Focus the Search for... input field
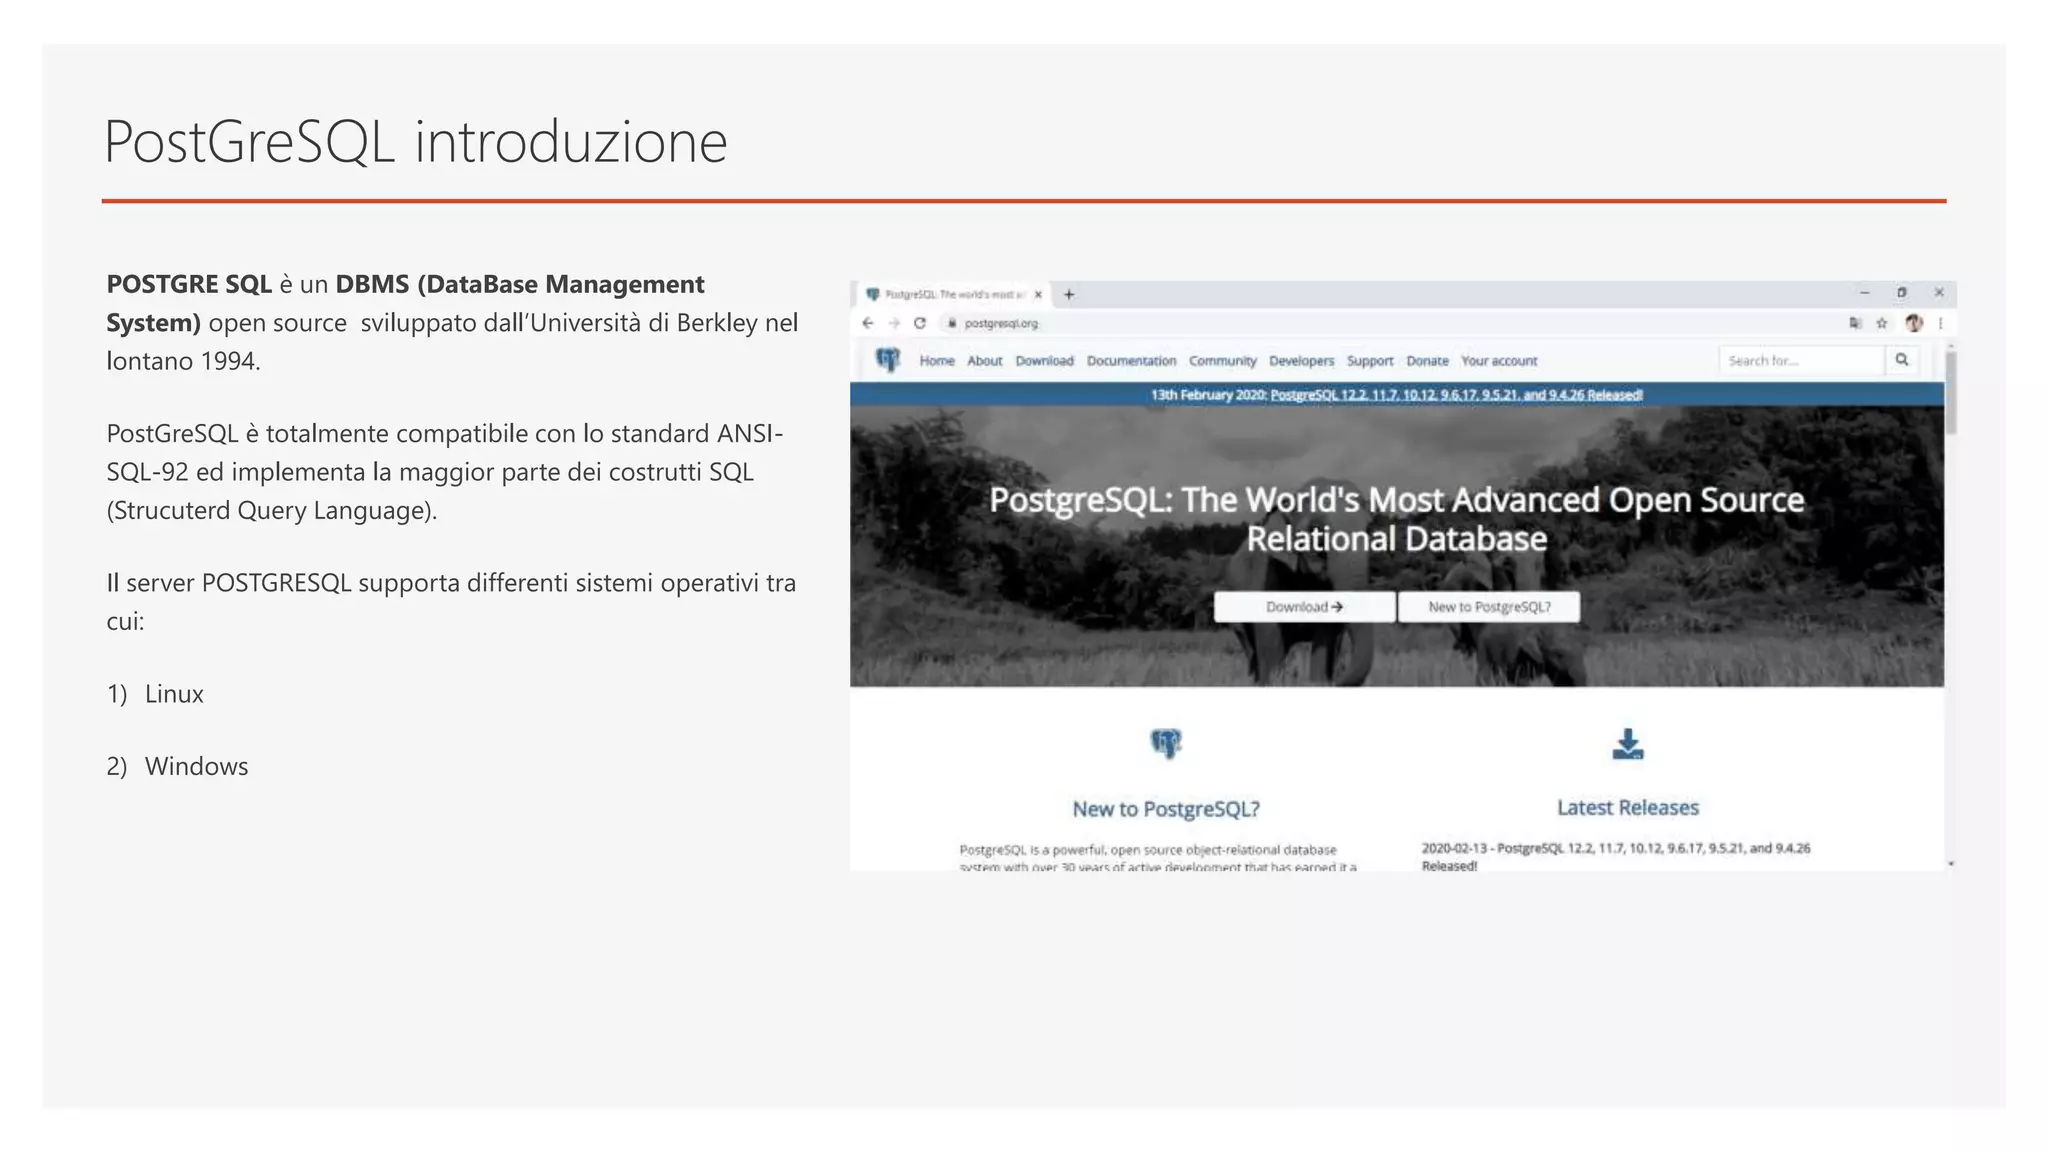Image resolution: width=2048 pixels, height=1152 pixels. coord(1800,360)
